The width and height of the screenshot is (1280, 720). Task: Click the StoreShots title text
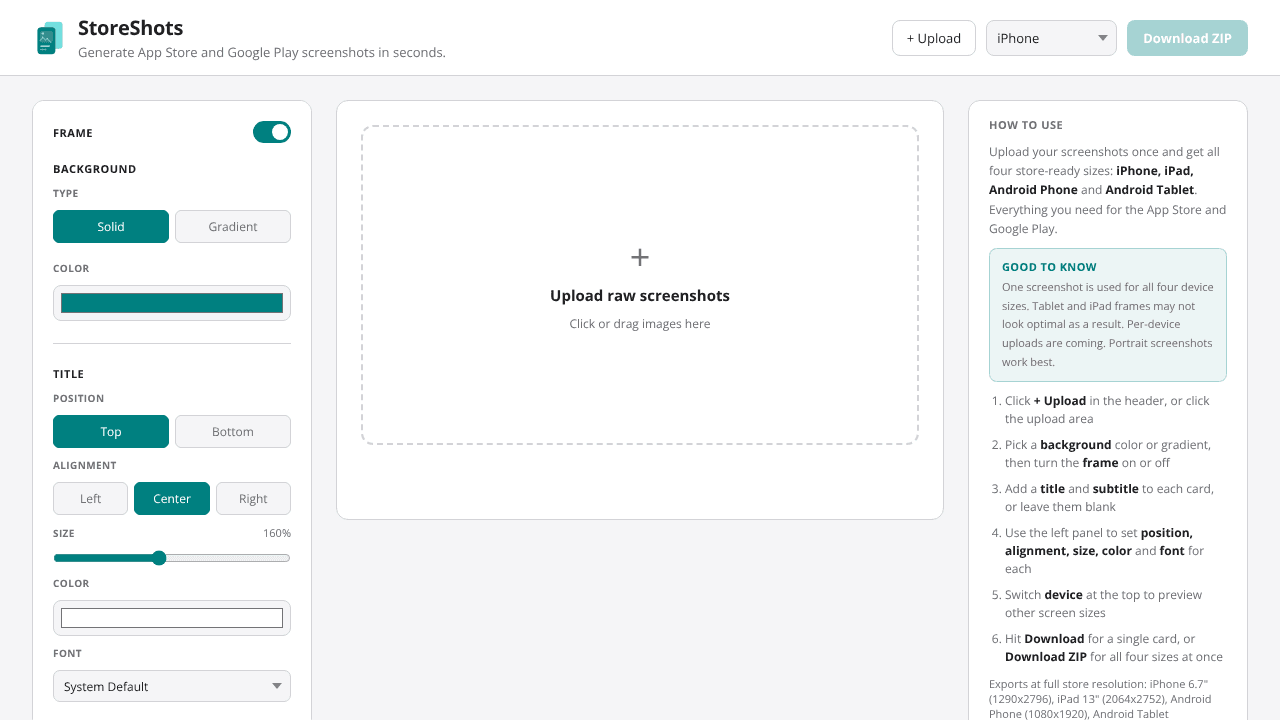[130, 28]
